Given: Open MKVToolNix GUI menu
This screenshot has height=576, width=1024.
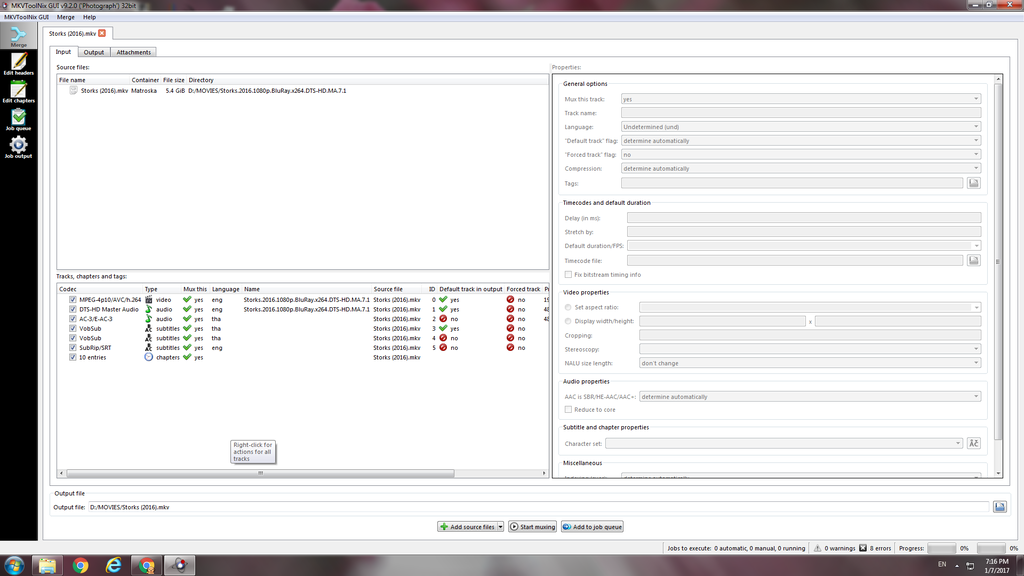Looking at the screenshot, I should [27, 17].
